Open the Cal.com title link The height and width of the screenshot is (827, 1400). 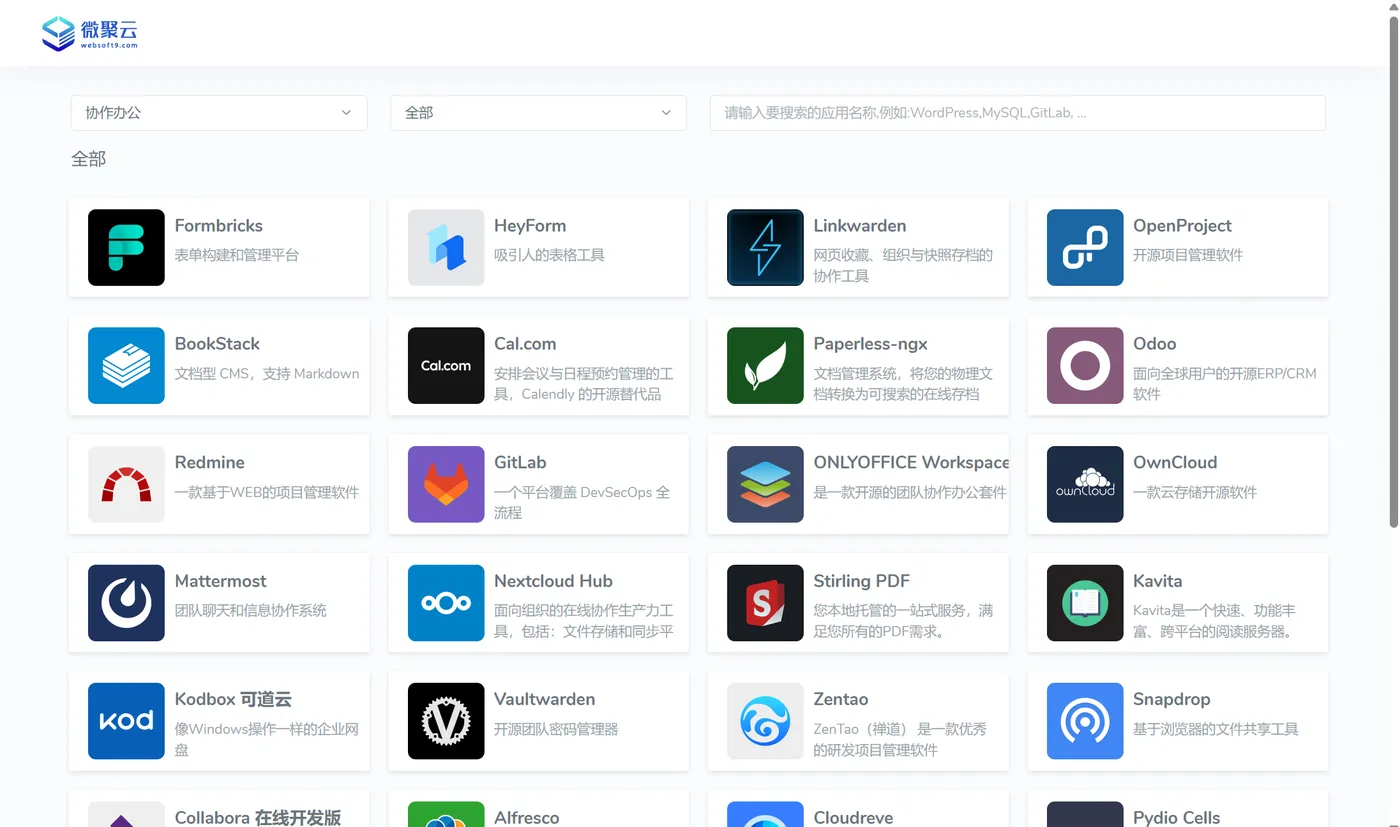click(525, 344)
